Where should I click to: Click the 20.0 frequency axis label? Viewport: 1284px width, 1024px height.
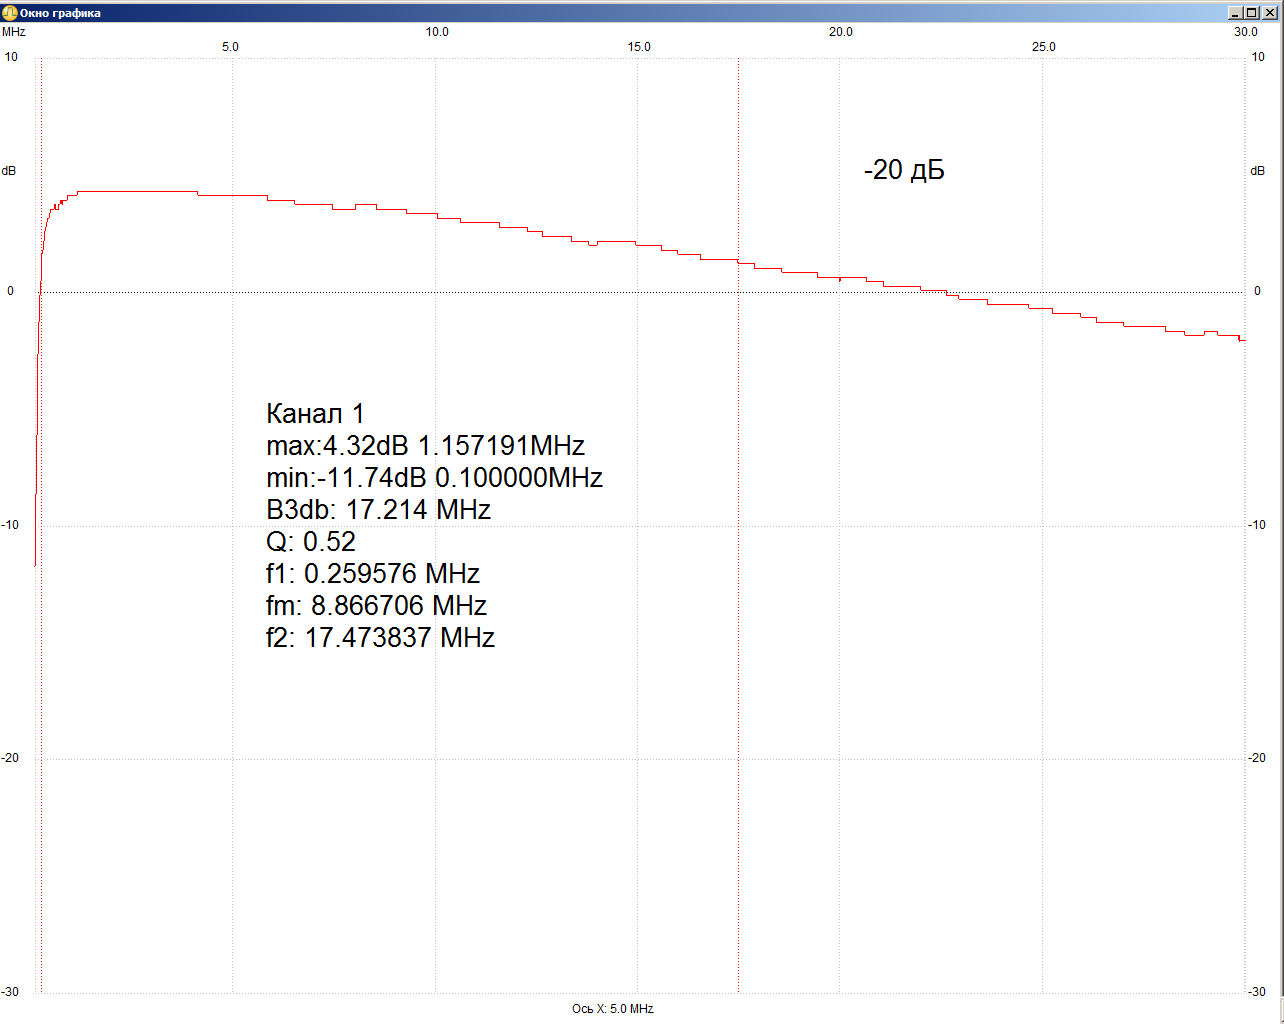(841, 32)
